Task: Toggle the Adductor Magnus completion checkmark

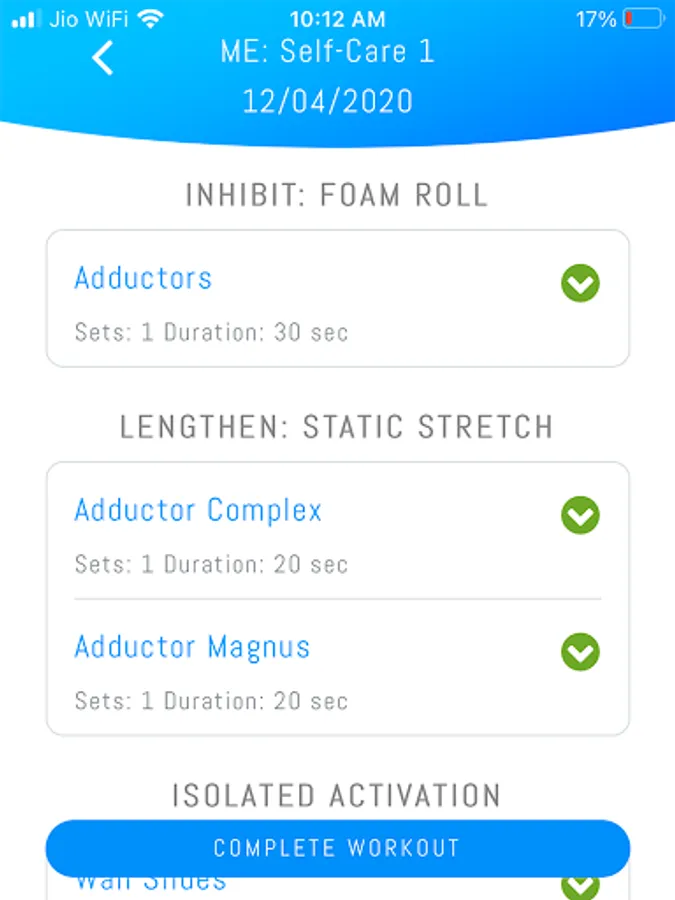Action: 580,652
